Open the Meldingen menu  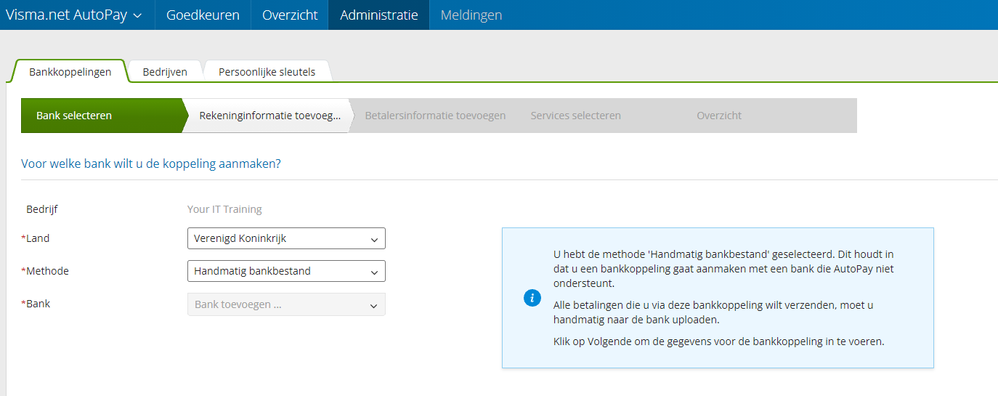pos(471,15)
